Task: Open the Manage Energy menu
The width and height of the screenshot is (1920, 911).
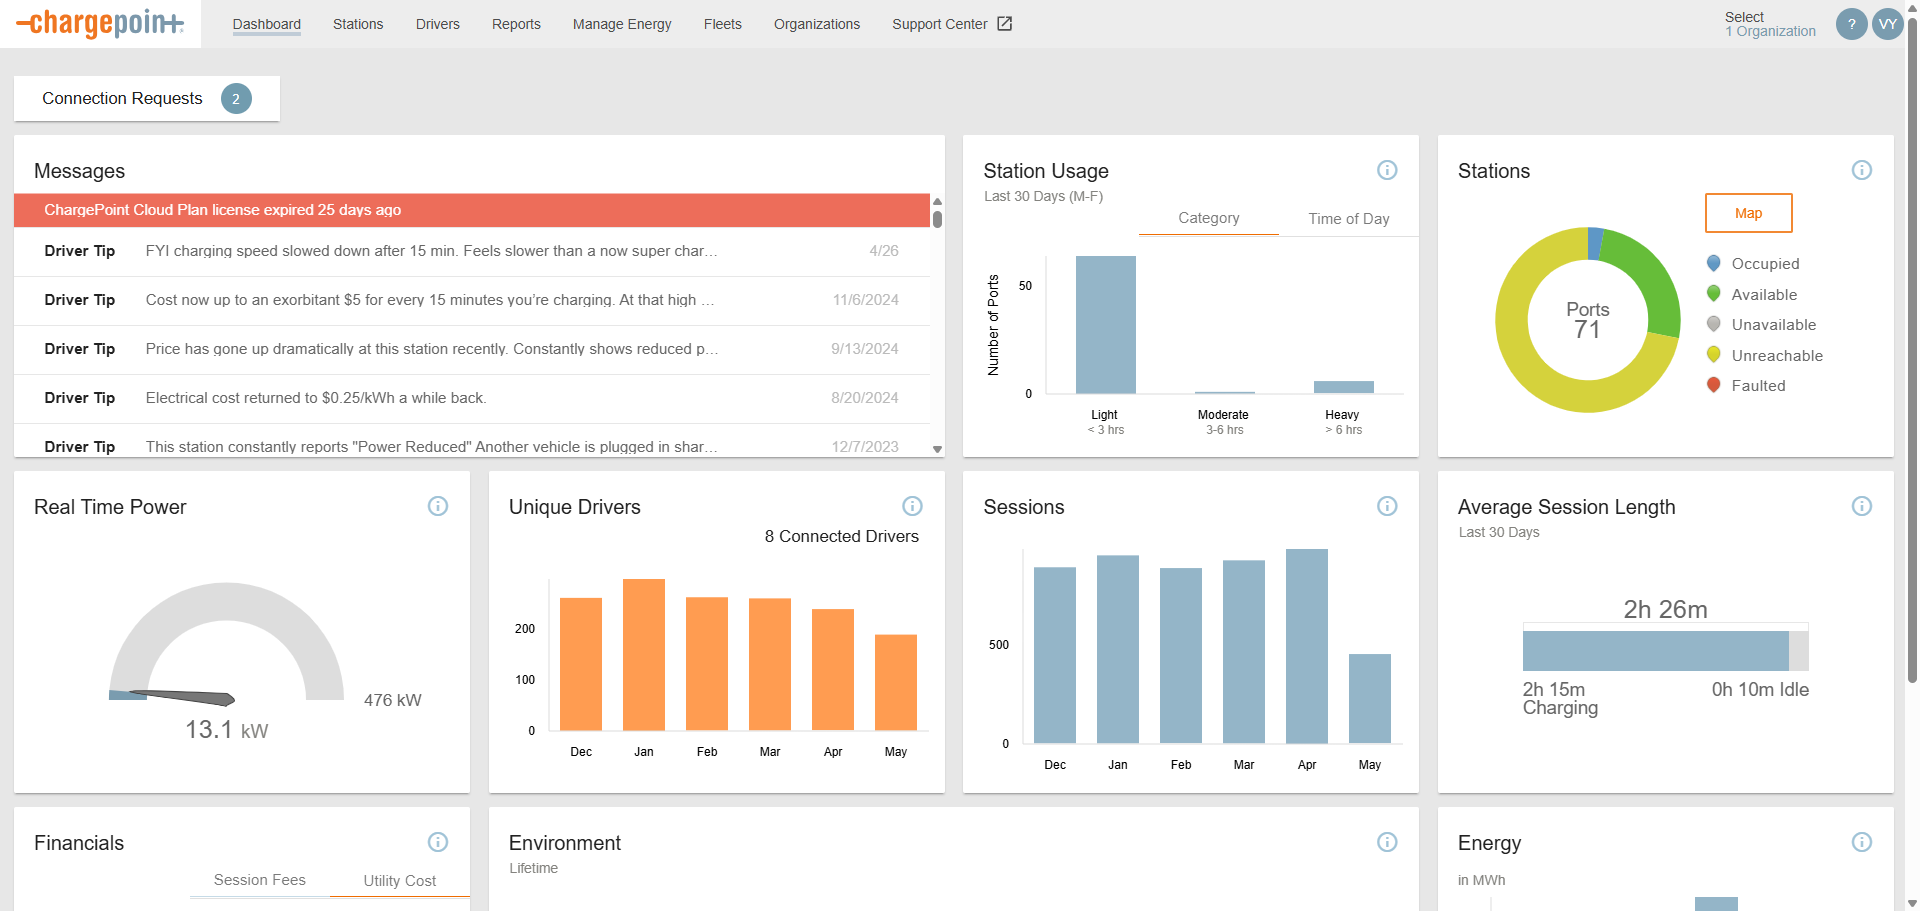Action: pos(621,24)
